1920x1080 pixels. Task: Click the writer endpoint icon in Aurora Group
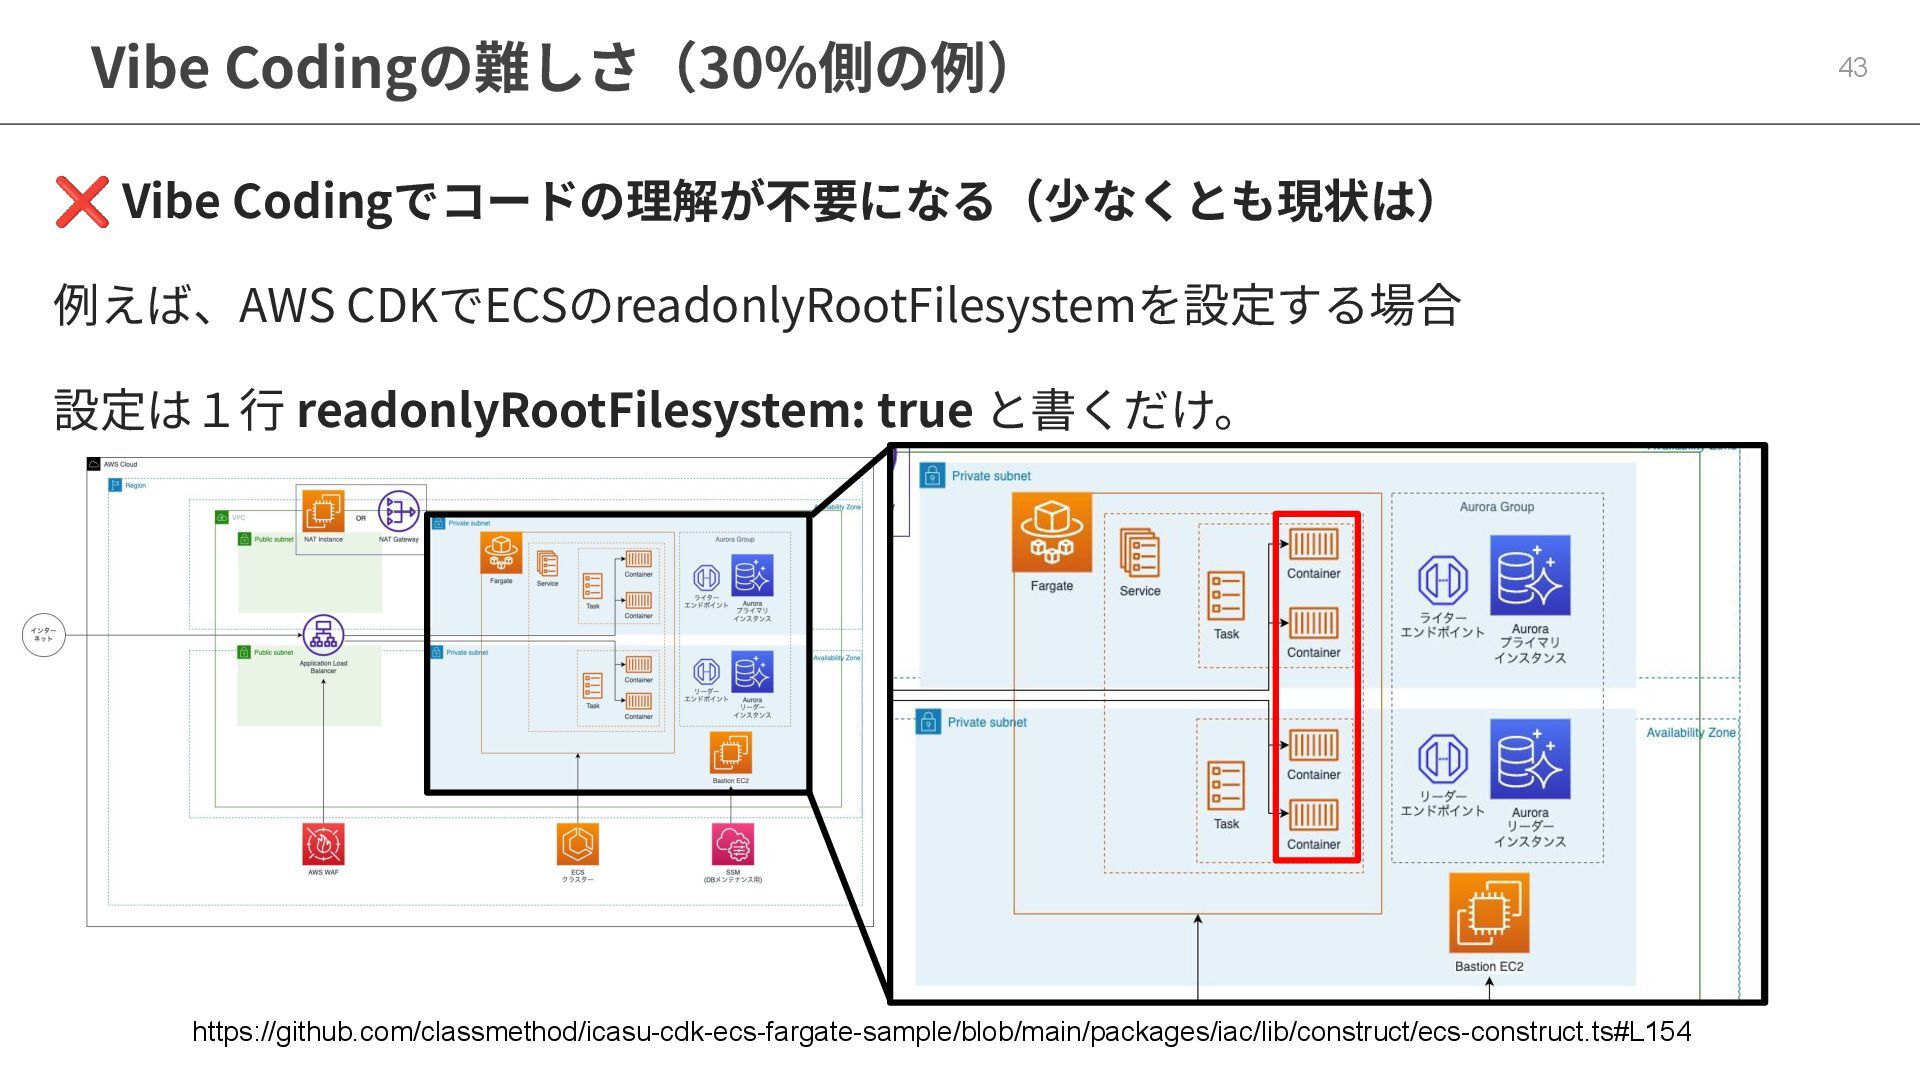[x=1442, y=580]
